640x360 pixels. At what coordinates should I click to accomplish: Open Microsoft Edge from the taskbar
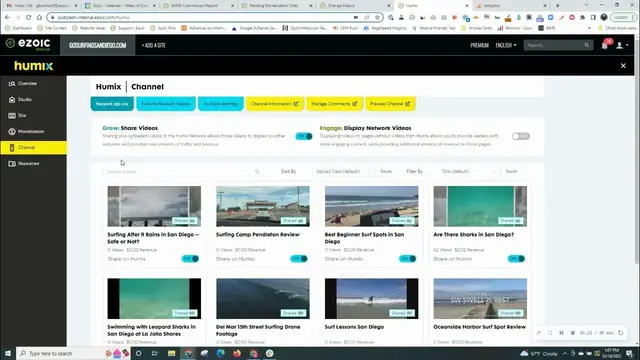220,353
